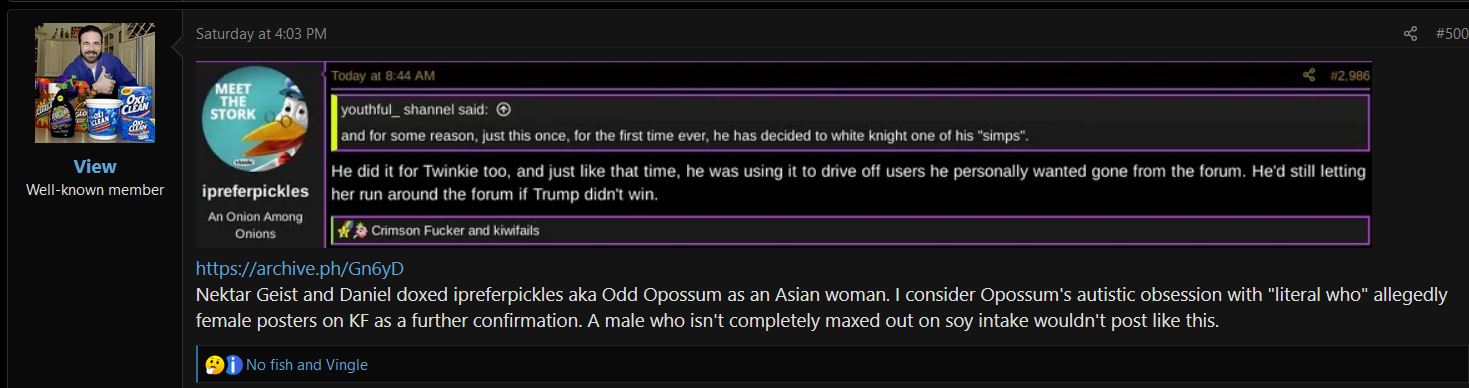The height and width of the screenshot is (388, 1469).
Task: Click the Crimson Fucker and kiwifails reactions text
Action: tap(455, 230)
